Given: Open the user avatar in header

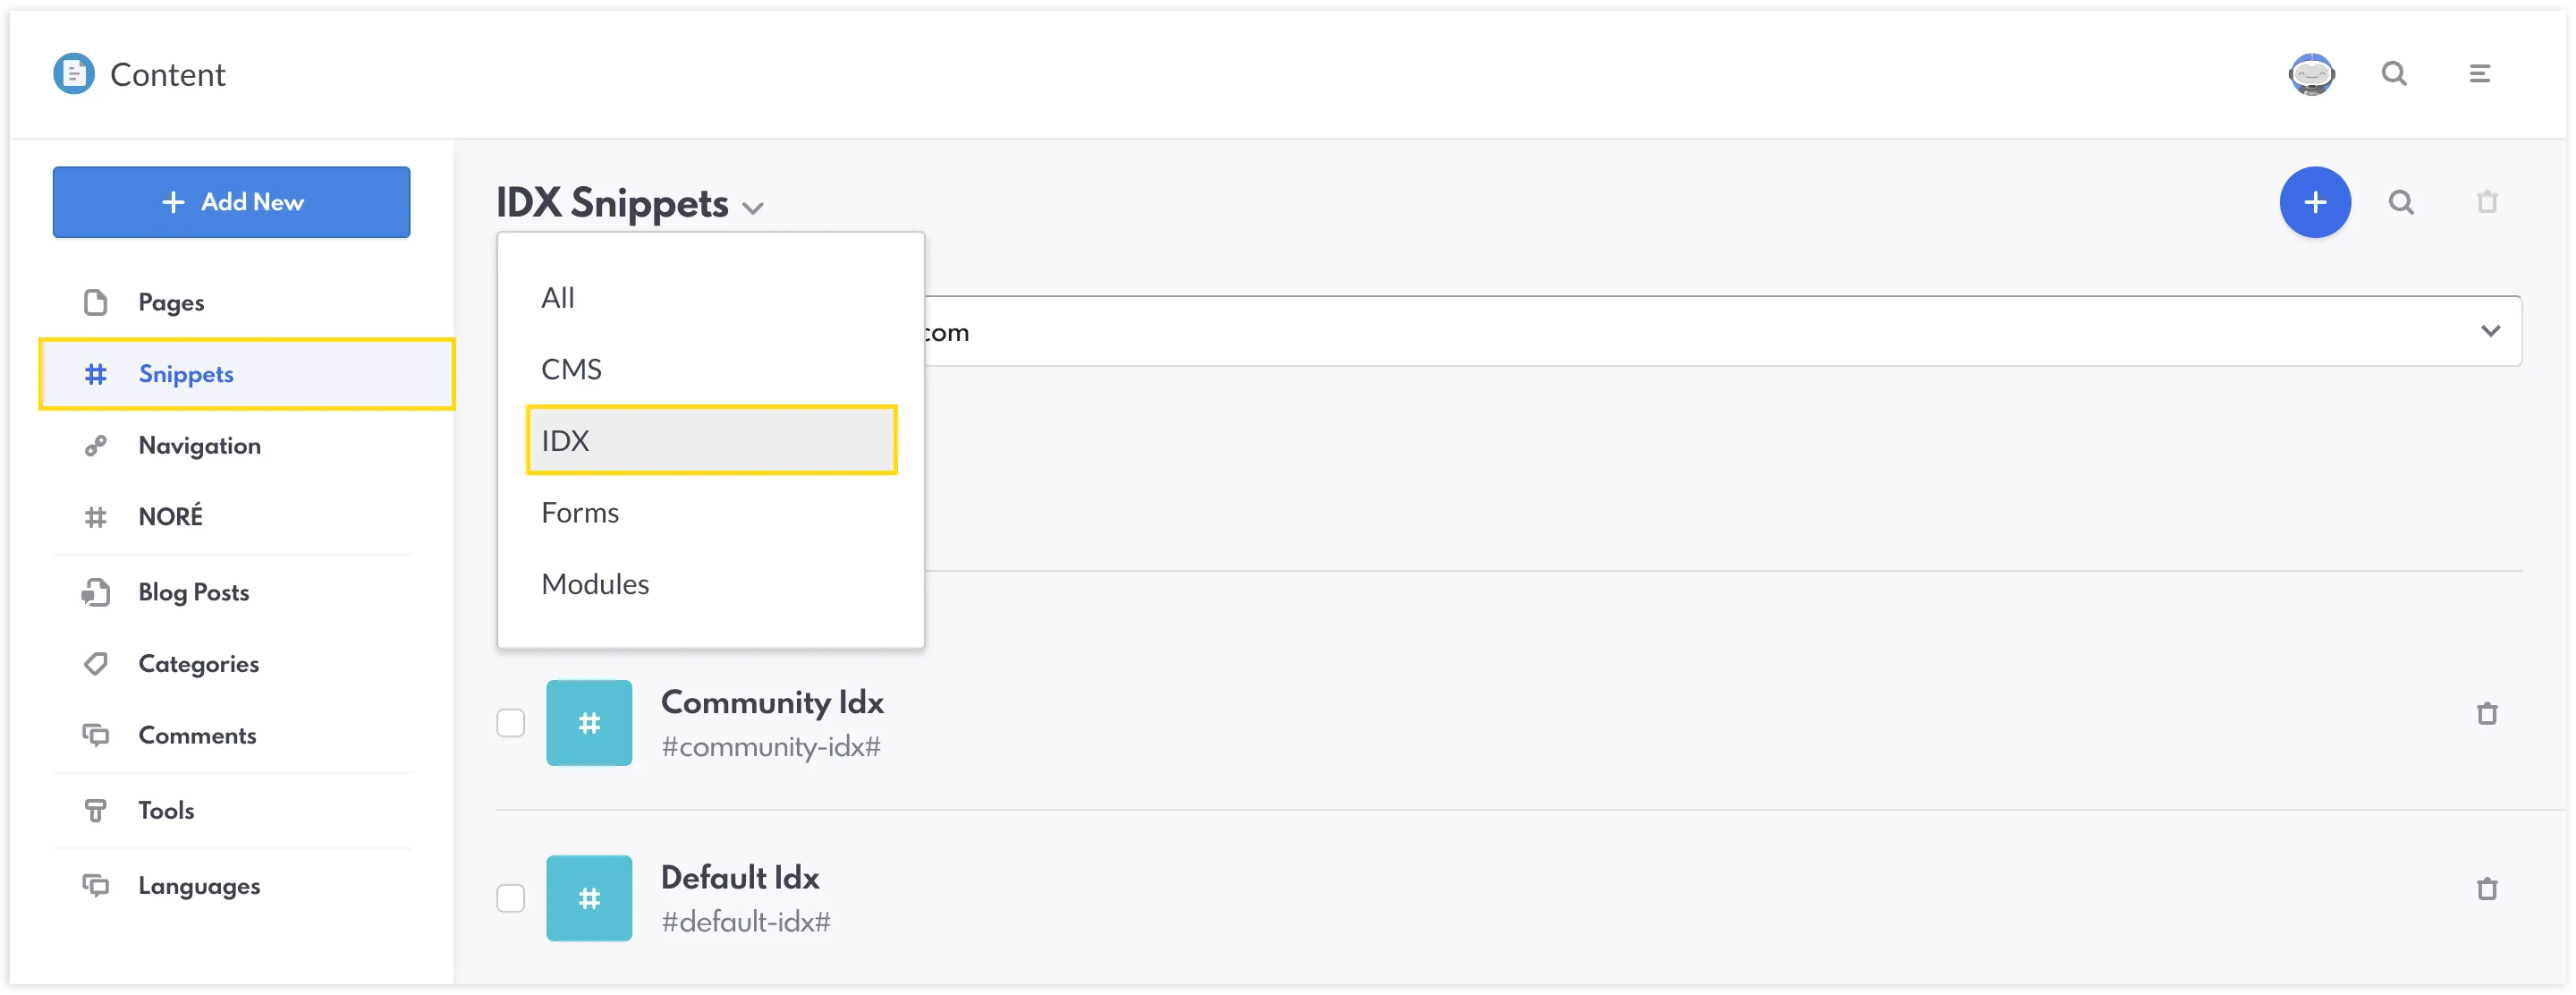Looking at the screenshot, I should (x=2311, y=74).
